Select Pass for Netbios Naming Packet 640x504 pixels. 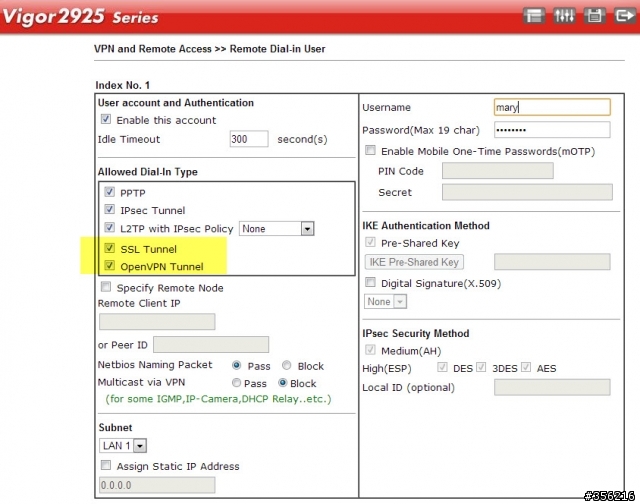(236, 365)
